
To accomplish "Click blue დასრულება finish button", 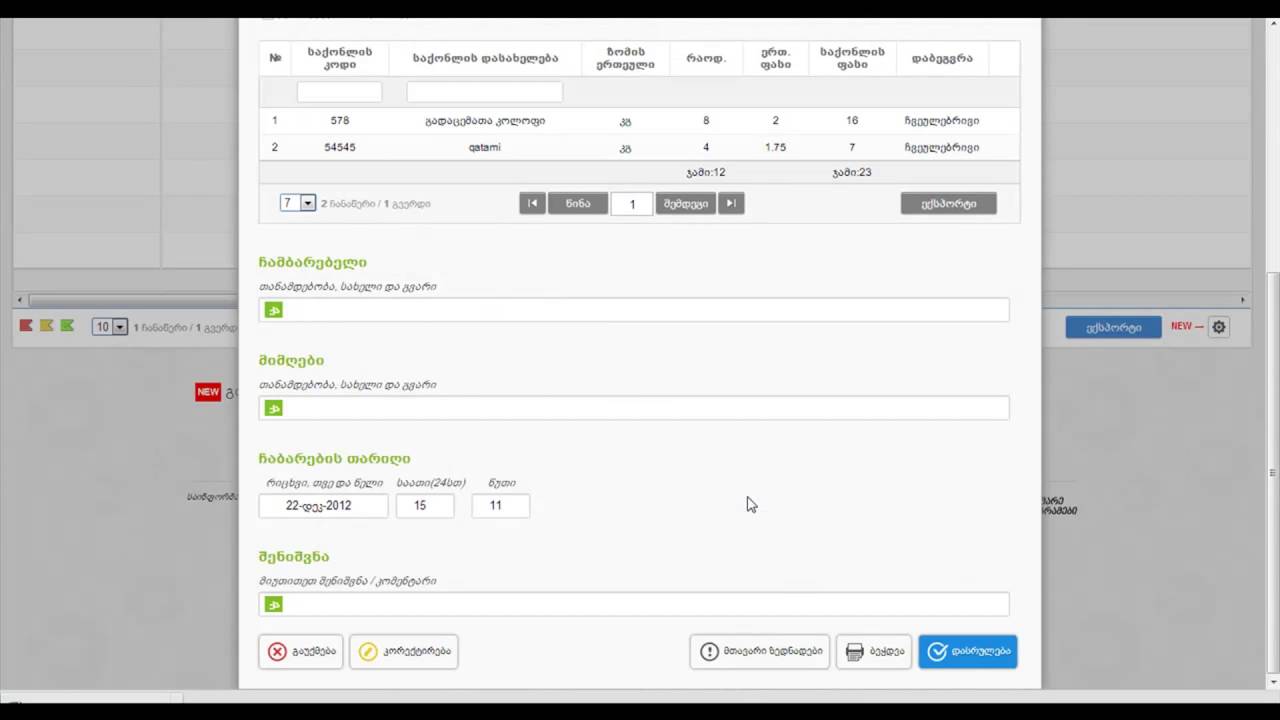I will [968, 651].
